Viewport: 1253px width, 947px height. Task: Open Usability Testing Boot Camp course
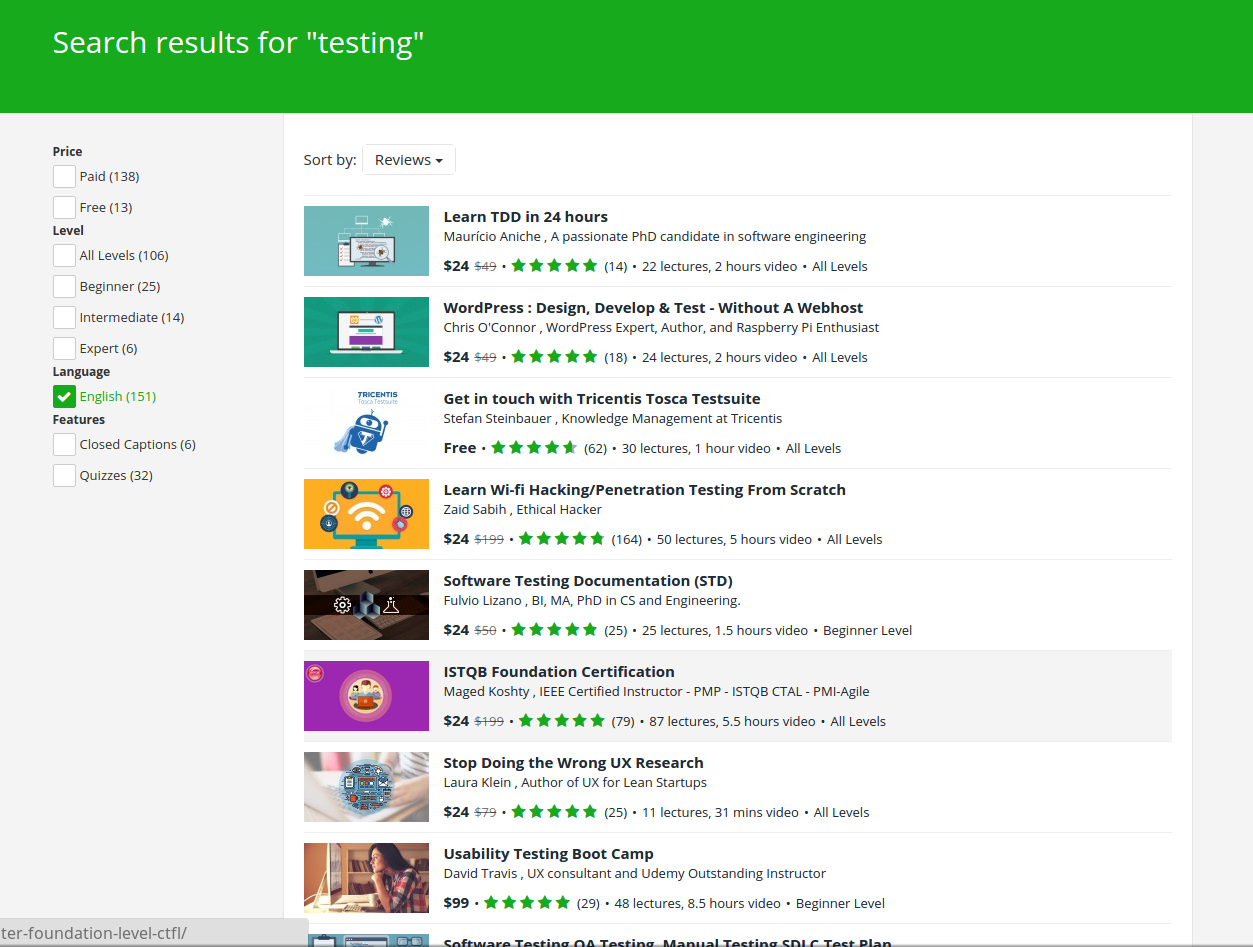pyautogui.click(x=548, y=854)
